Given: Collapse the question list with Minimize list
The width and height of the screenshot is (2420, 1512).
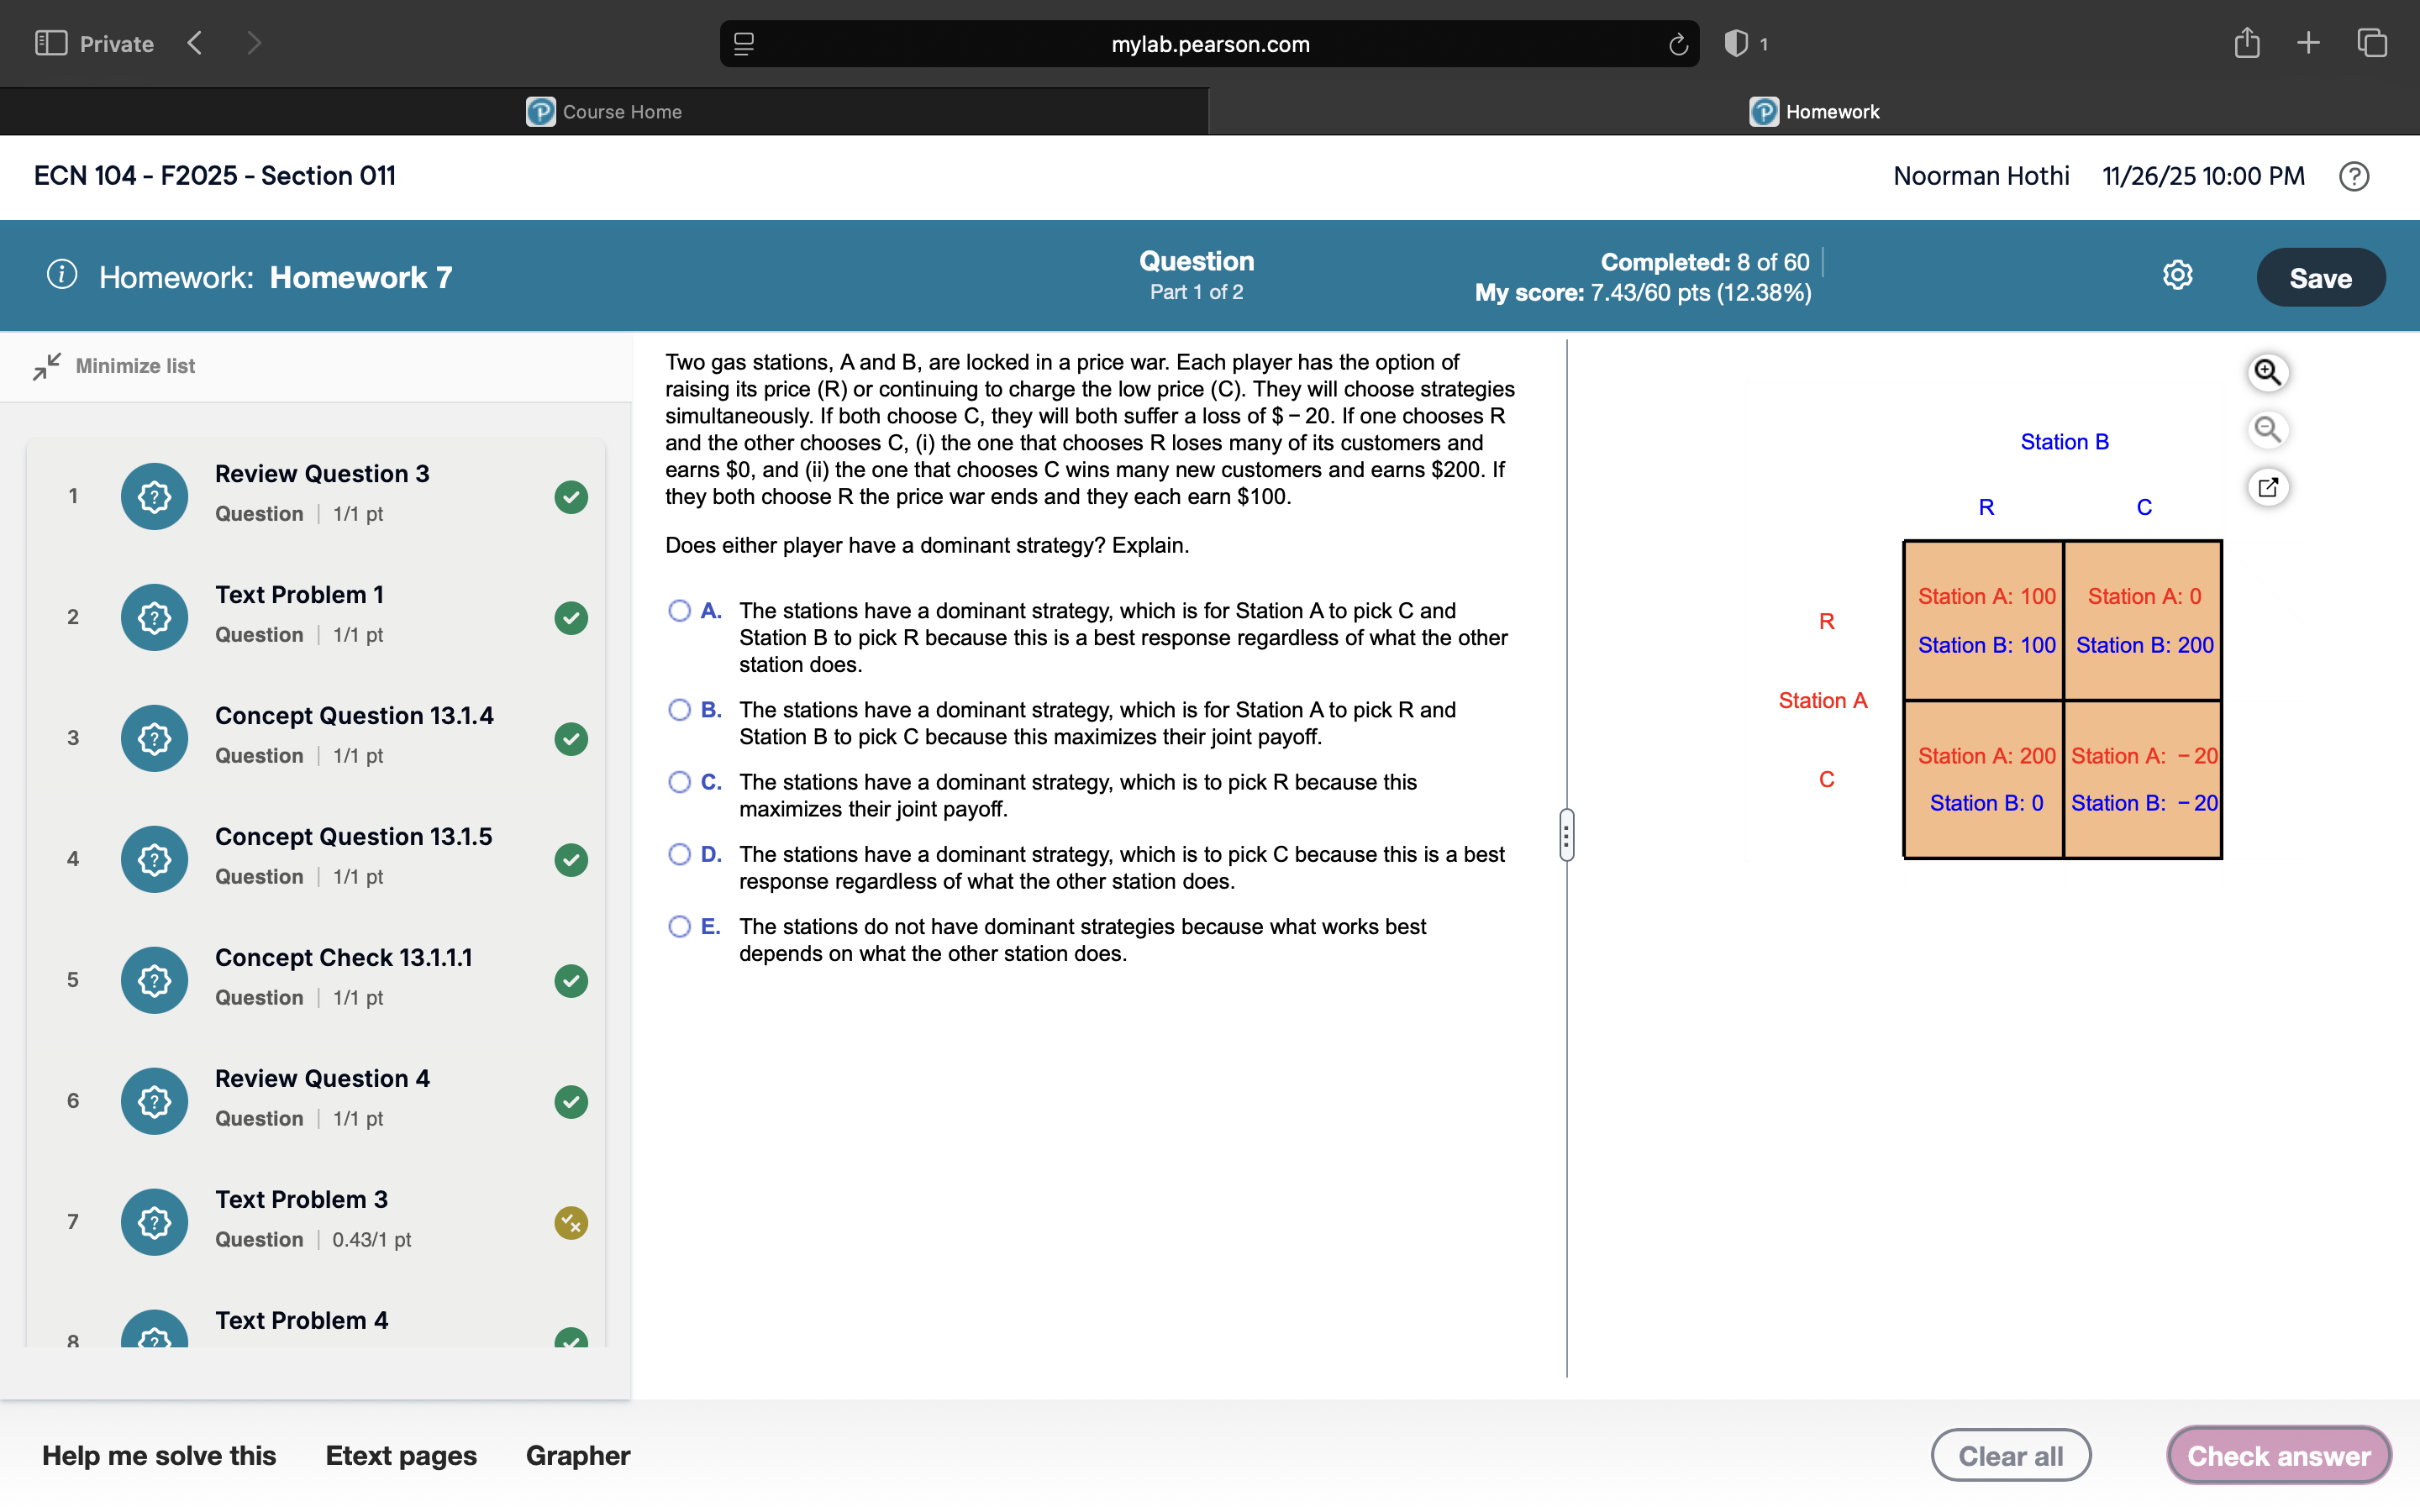Looking at the screenshot, I should 114,366.
